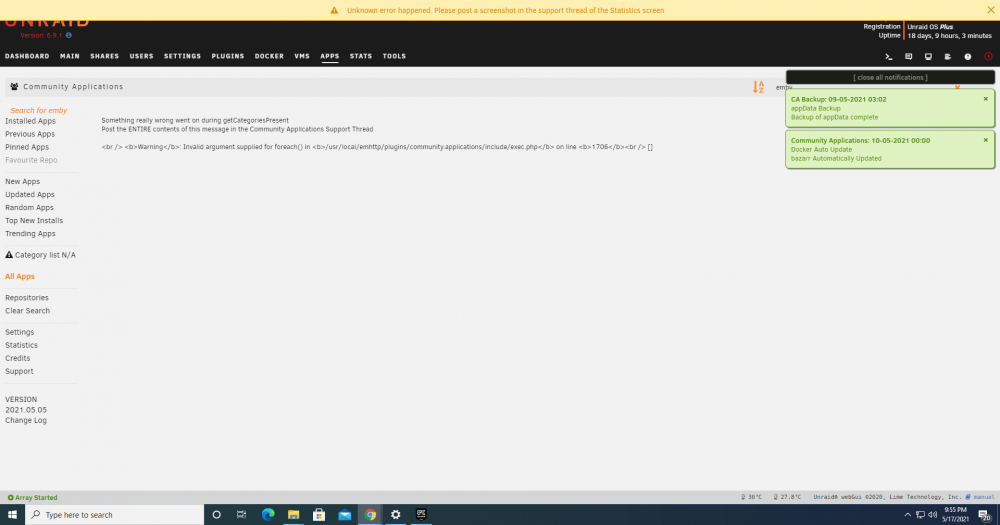Show hidden system tray icons
Viewport: 1000px width, 525px height.
908,515
